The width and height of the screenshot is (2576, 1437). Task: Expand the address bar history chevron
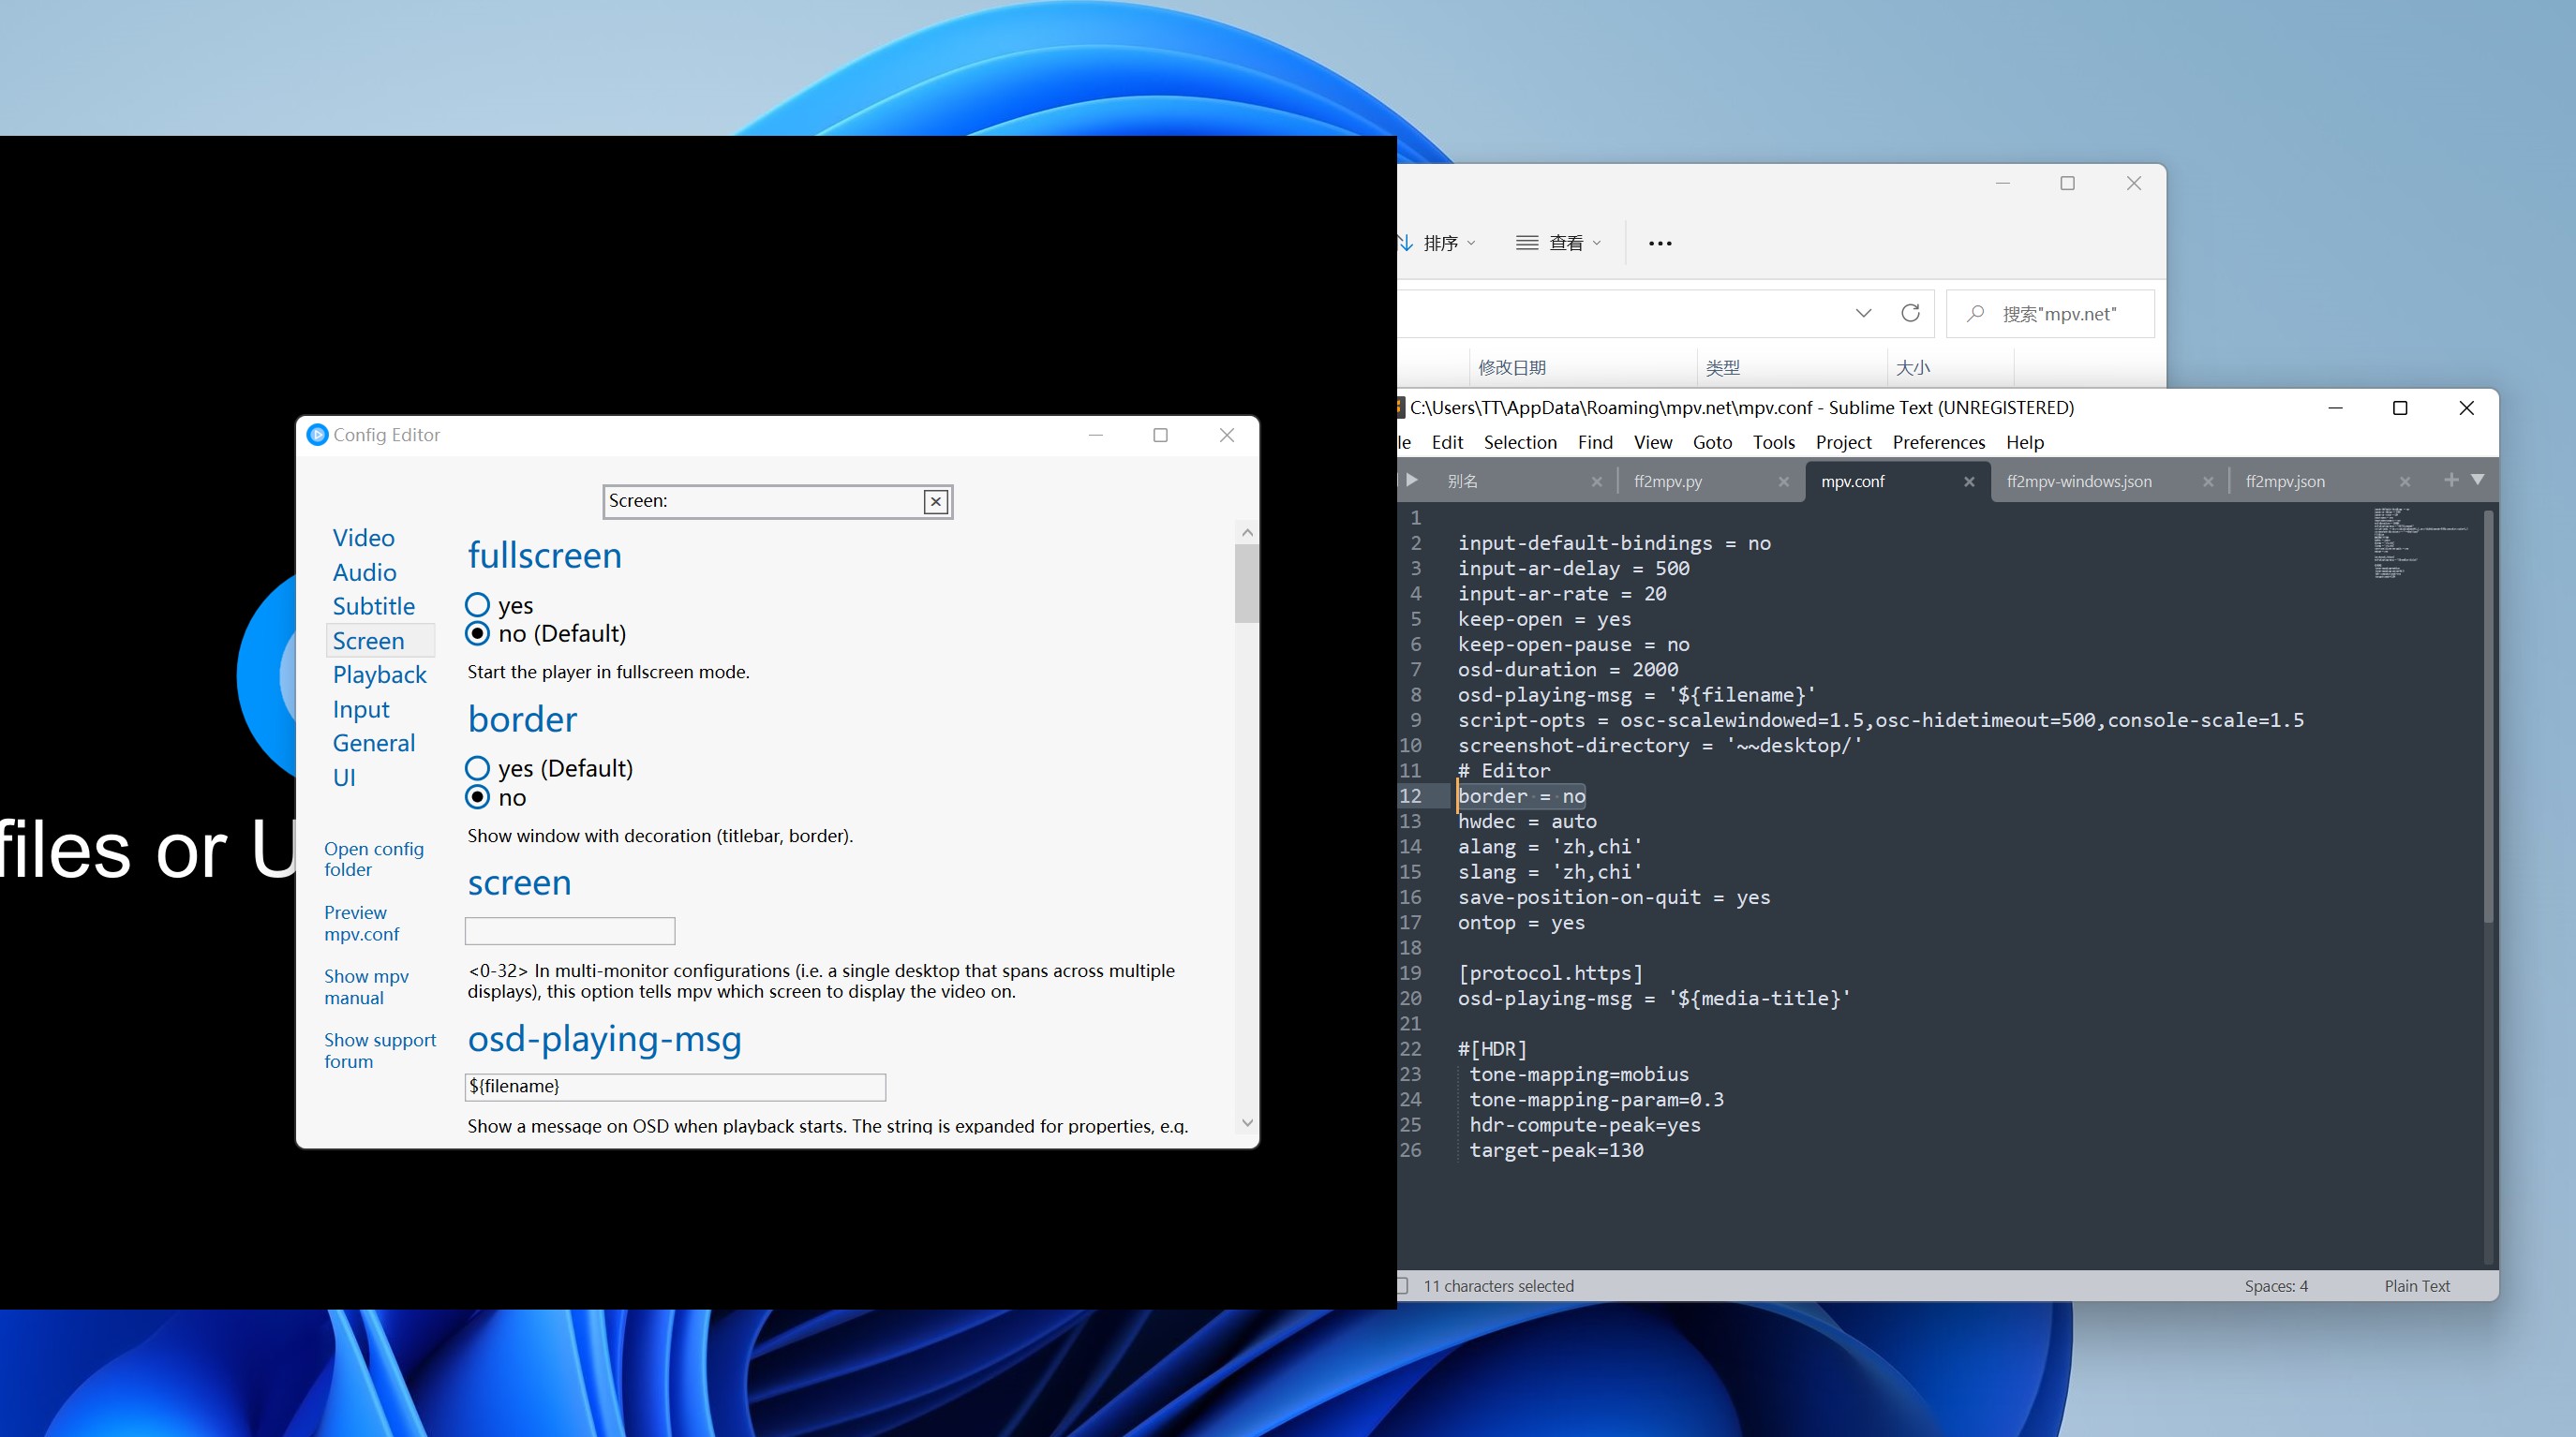(1863, 313)
